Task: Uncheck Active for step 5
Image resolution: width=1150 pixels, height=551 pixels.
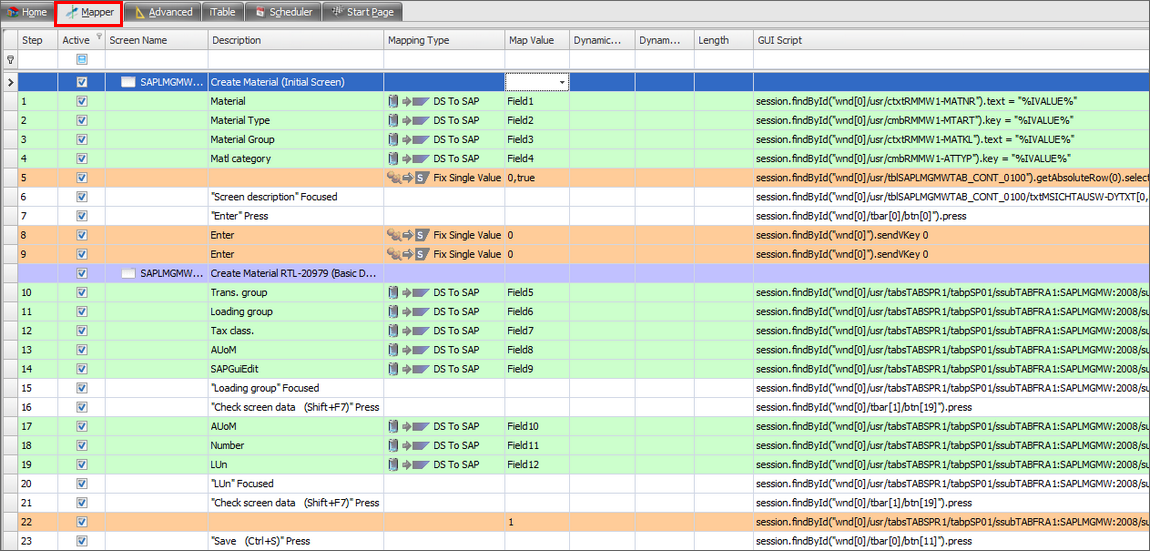Action: pyautogui.click(x=82, y=178)
